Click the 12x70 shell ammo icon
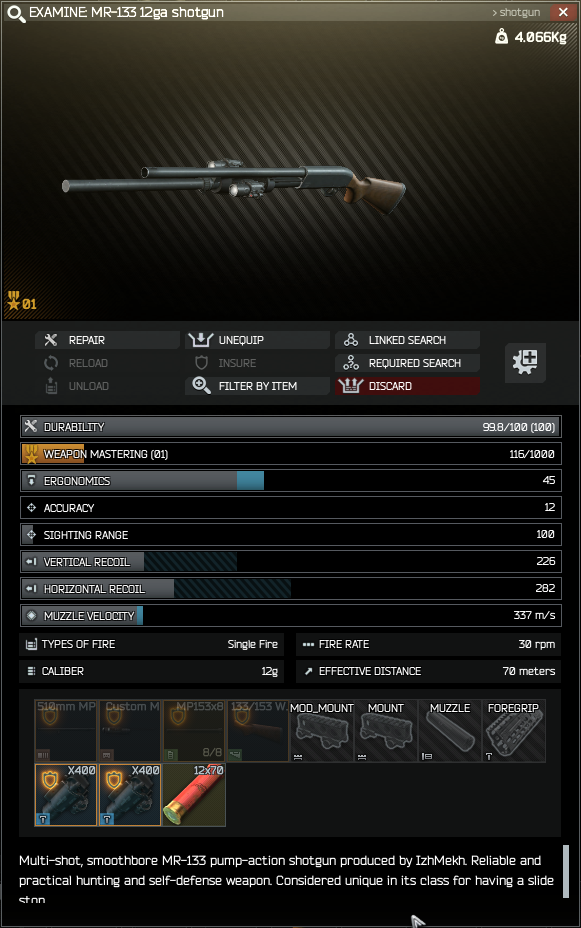 (193, 794)
